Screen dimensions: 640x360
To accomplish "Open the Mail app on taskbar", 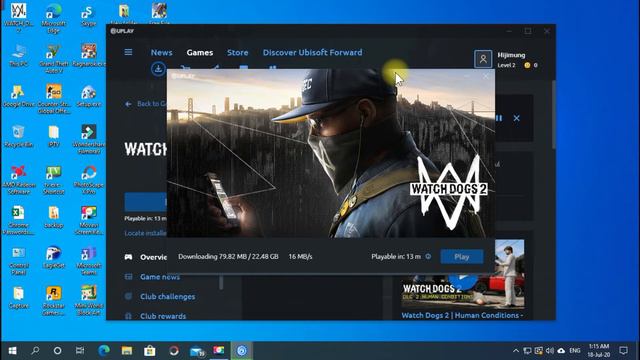I will (x=197, y=351).
